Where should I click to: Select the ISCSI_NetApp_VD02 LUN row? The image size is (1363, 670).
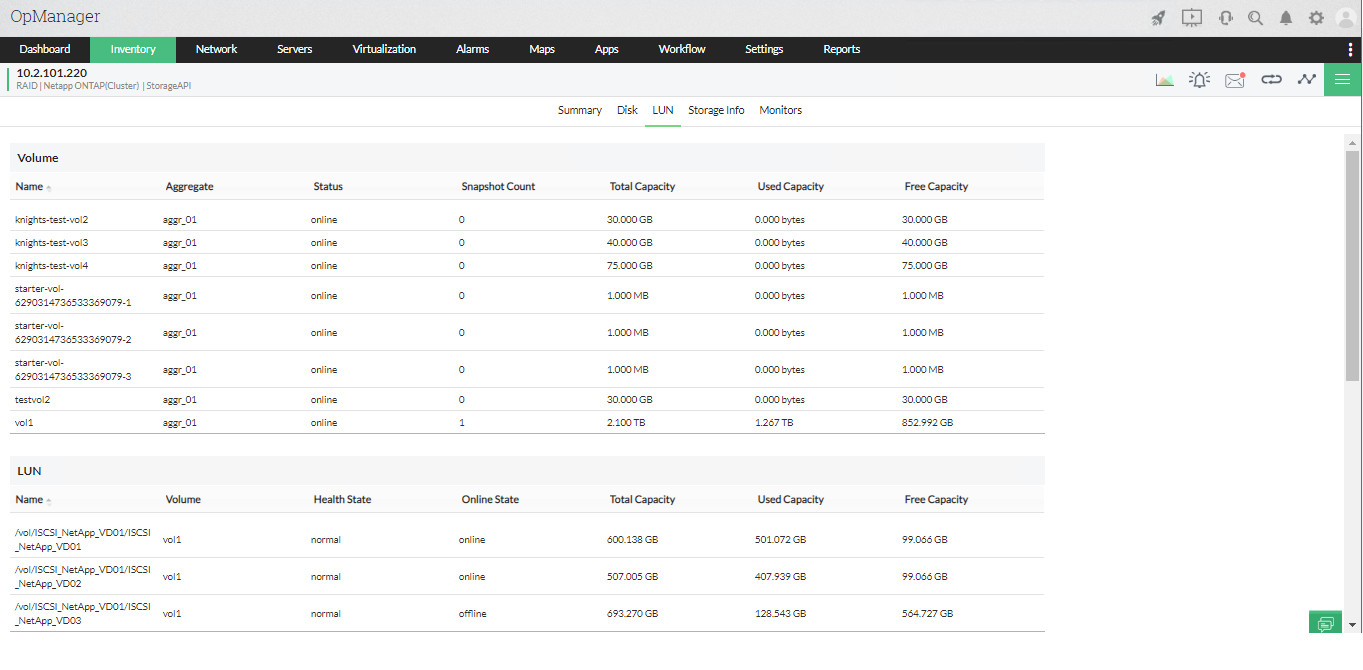(527, 577)
